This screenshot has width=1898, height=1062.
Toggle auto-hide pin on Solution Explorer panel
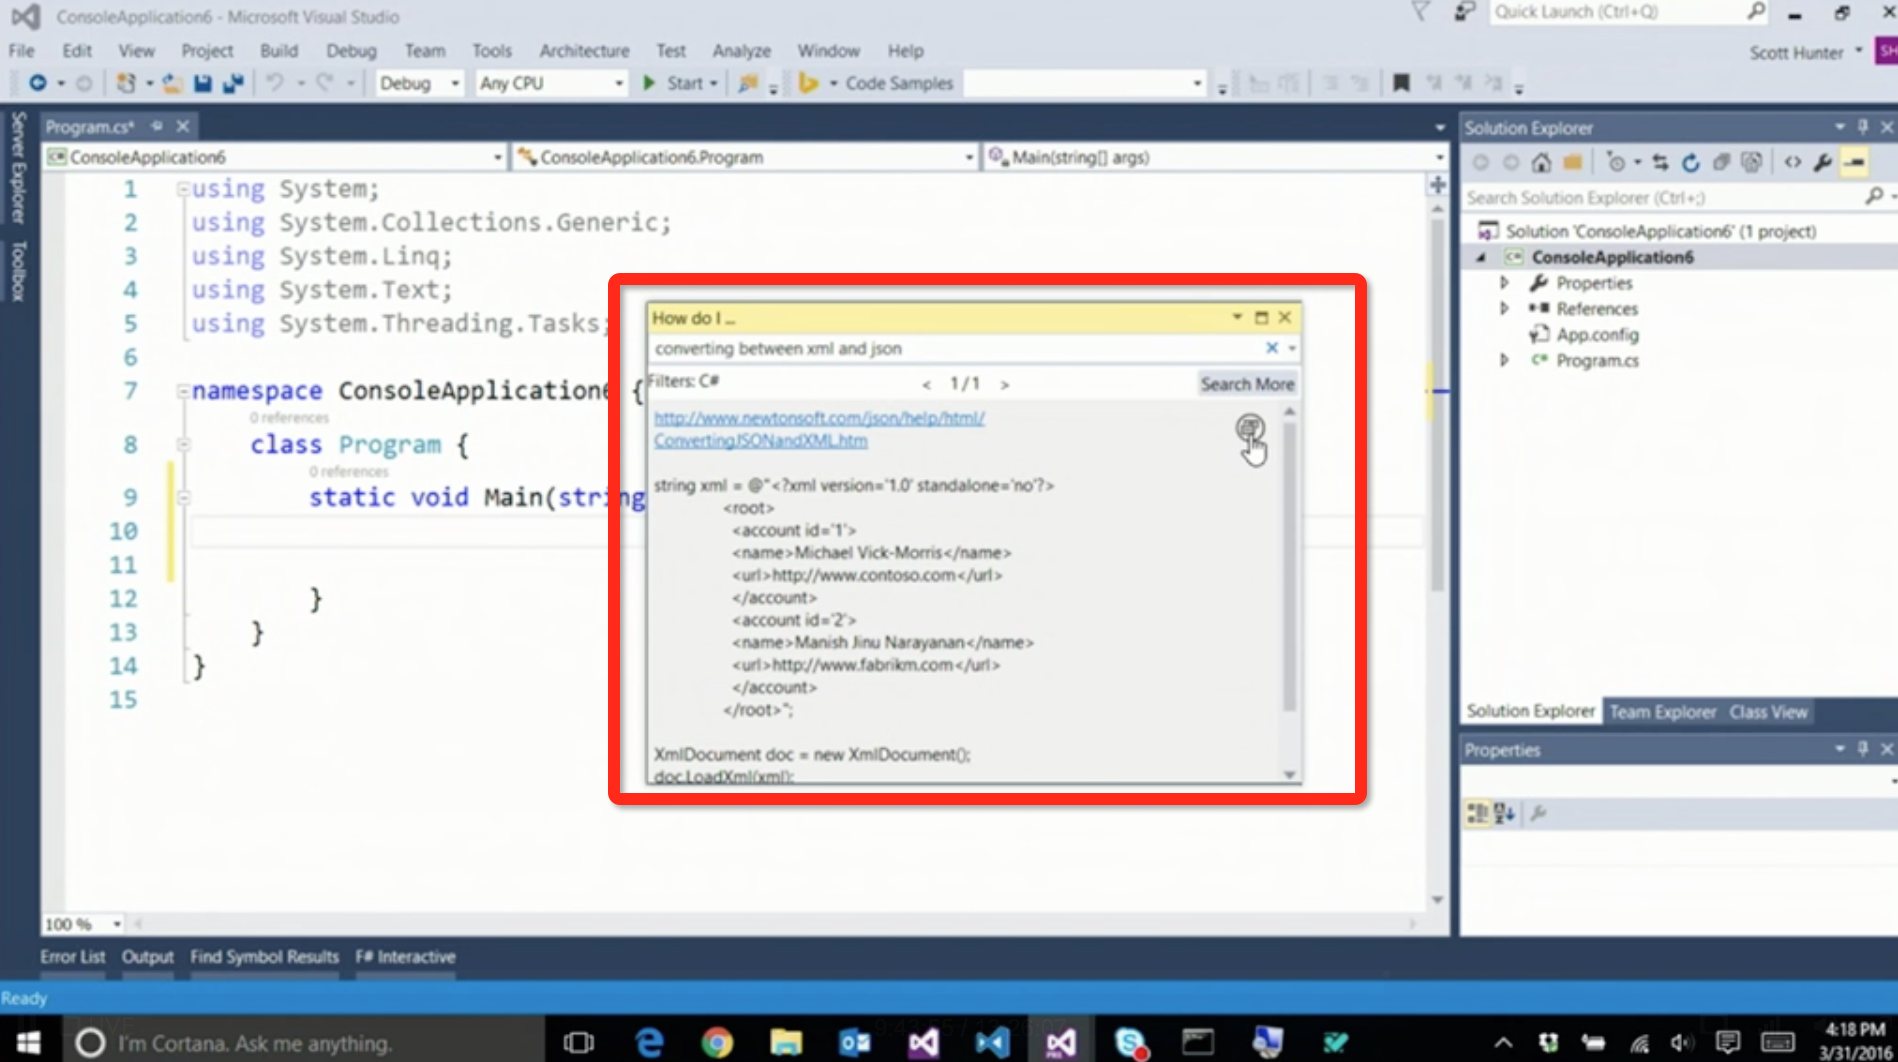point(1862,127)
